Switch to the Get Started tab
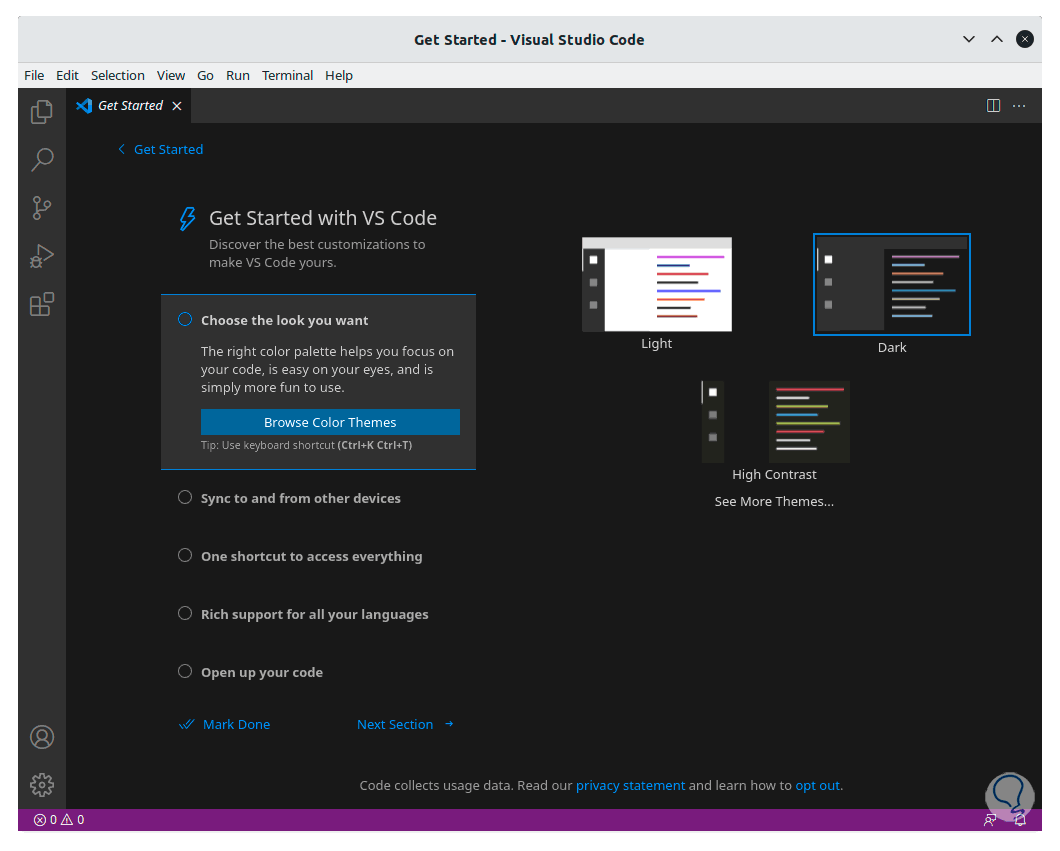This screenshot has height=851, width=1060. pos(129,106)
